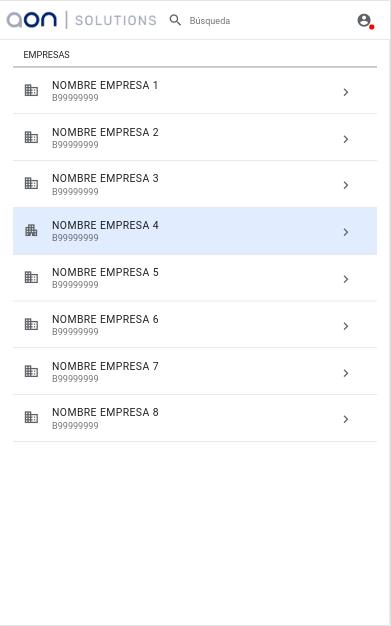Screen dimensions: 391x626
Task: Click building icon for NOMBRE EMPRESA 6
Action: coord(31,324)
